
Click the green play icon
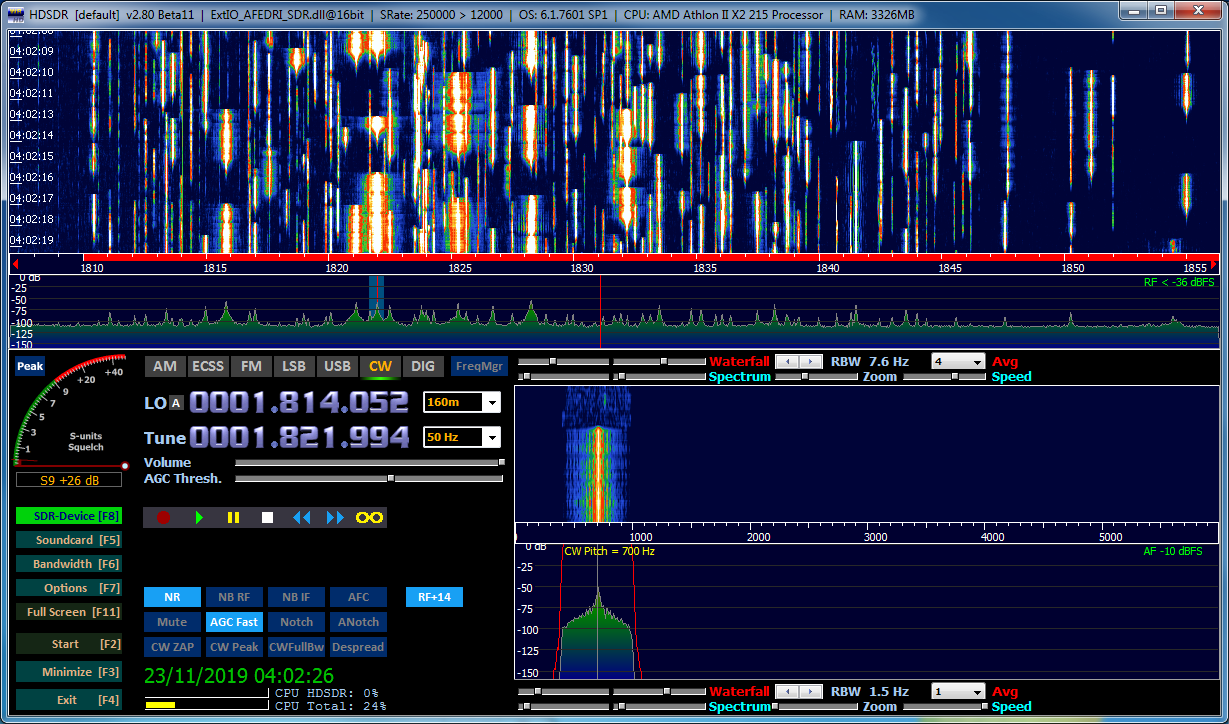point(199,518)
